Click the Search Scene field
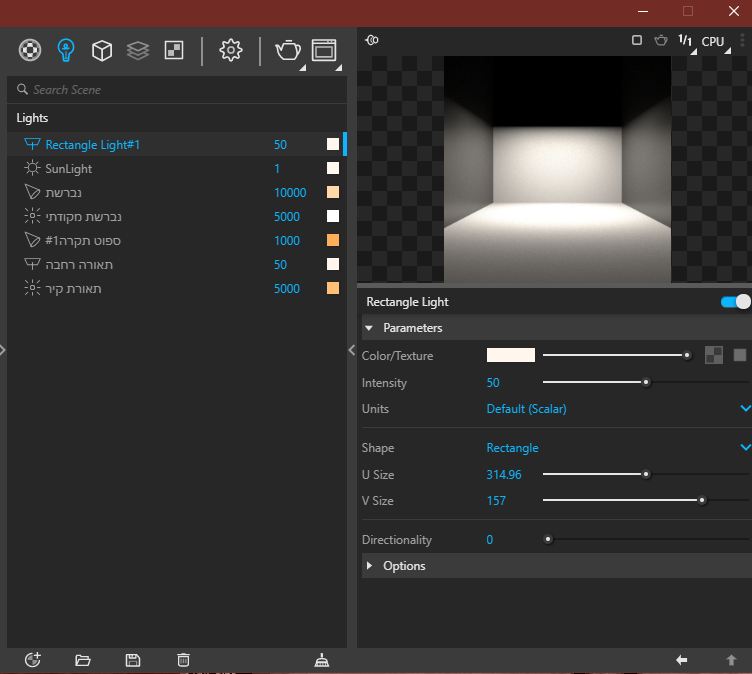The height and width of the screenshot is (674, 752). (180, 90)
